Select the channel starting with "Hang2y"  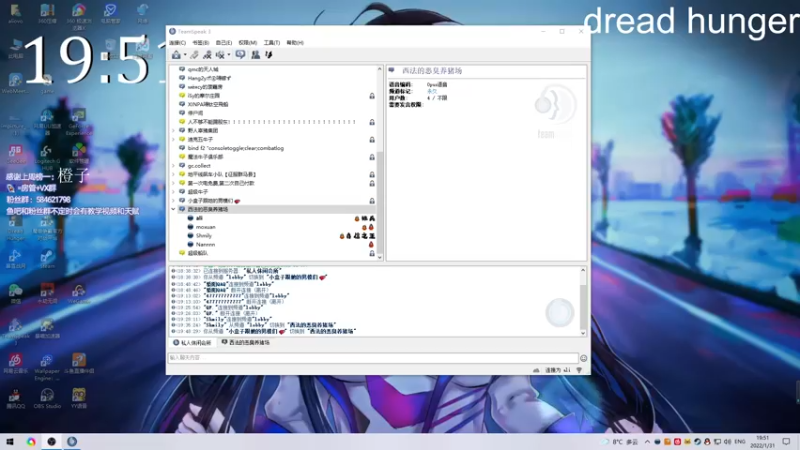209,78
